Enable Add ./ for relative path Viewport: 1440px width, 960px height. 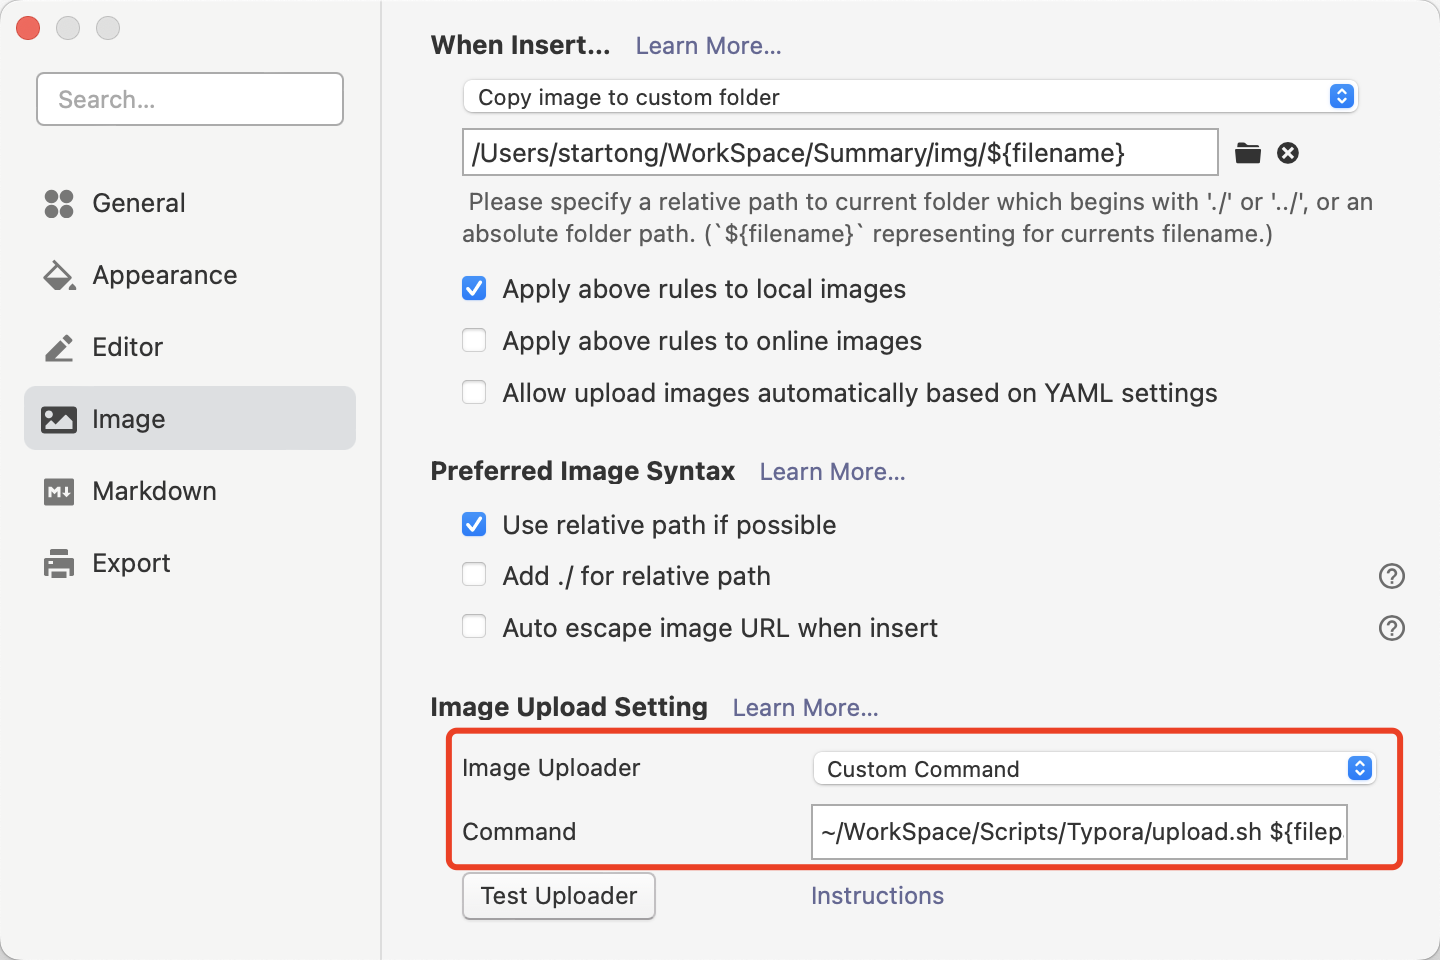(474, 576)
